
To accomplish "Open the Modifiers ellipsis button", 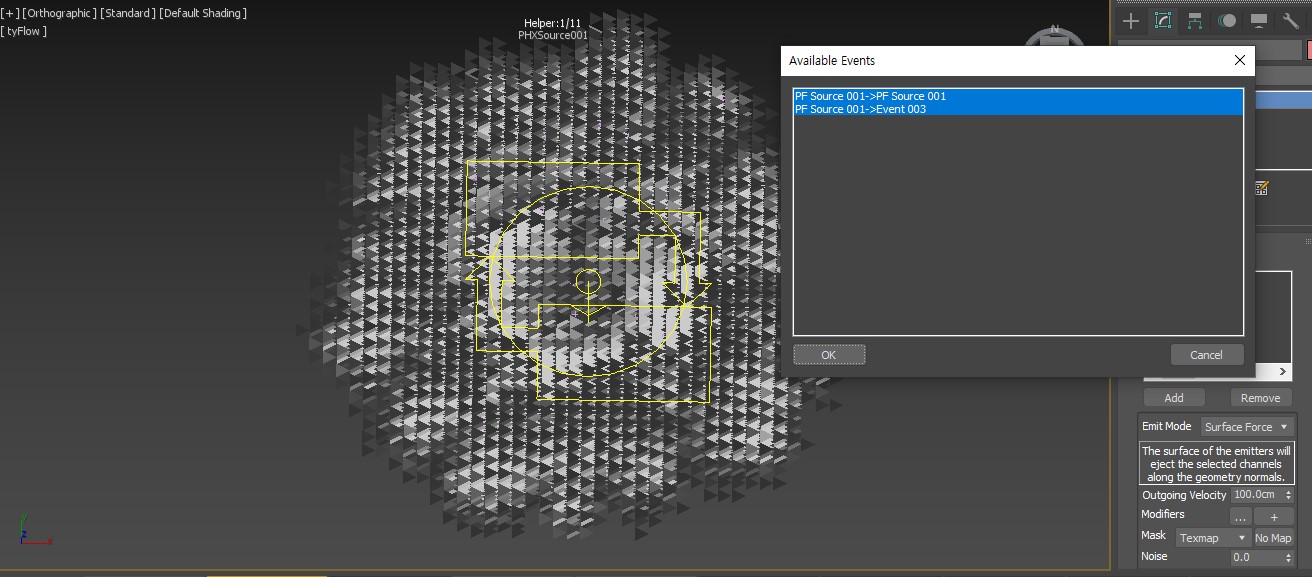I will [x=1240, y=517].
